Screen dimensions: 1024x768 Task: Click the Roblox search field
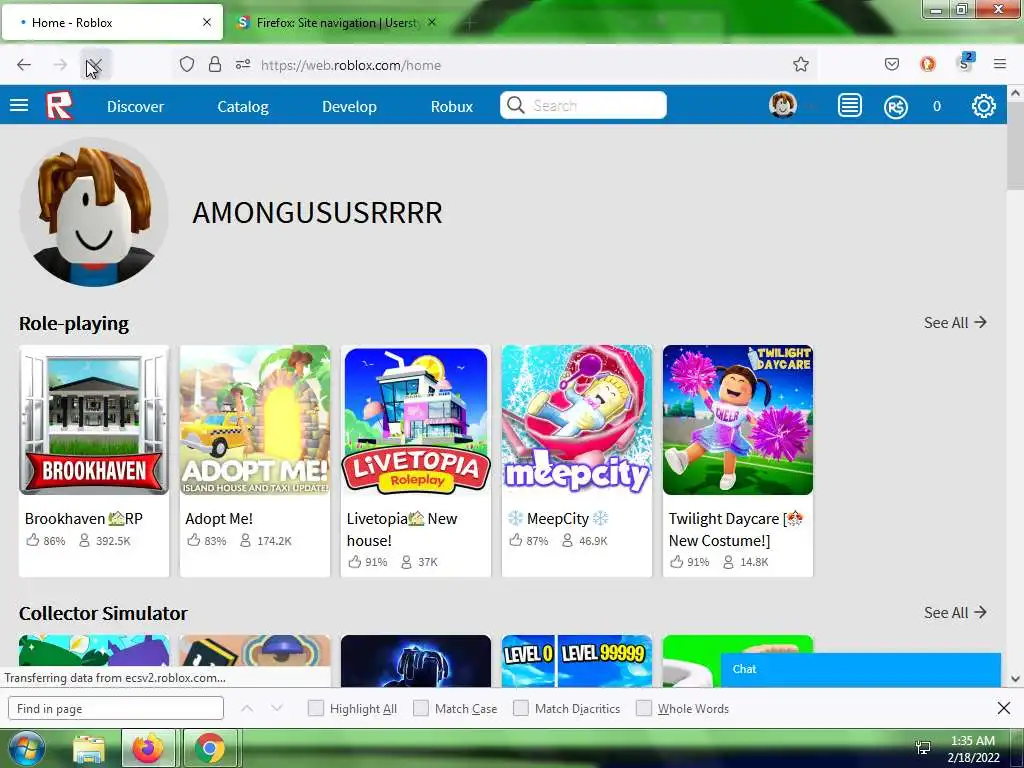point(583,105)
